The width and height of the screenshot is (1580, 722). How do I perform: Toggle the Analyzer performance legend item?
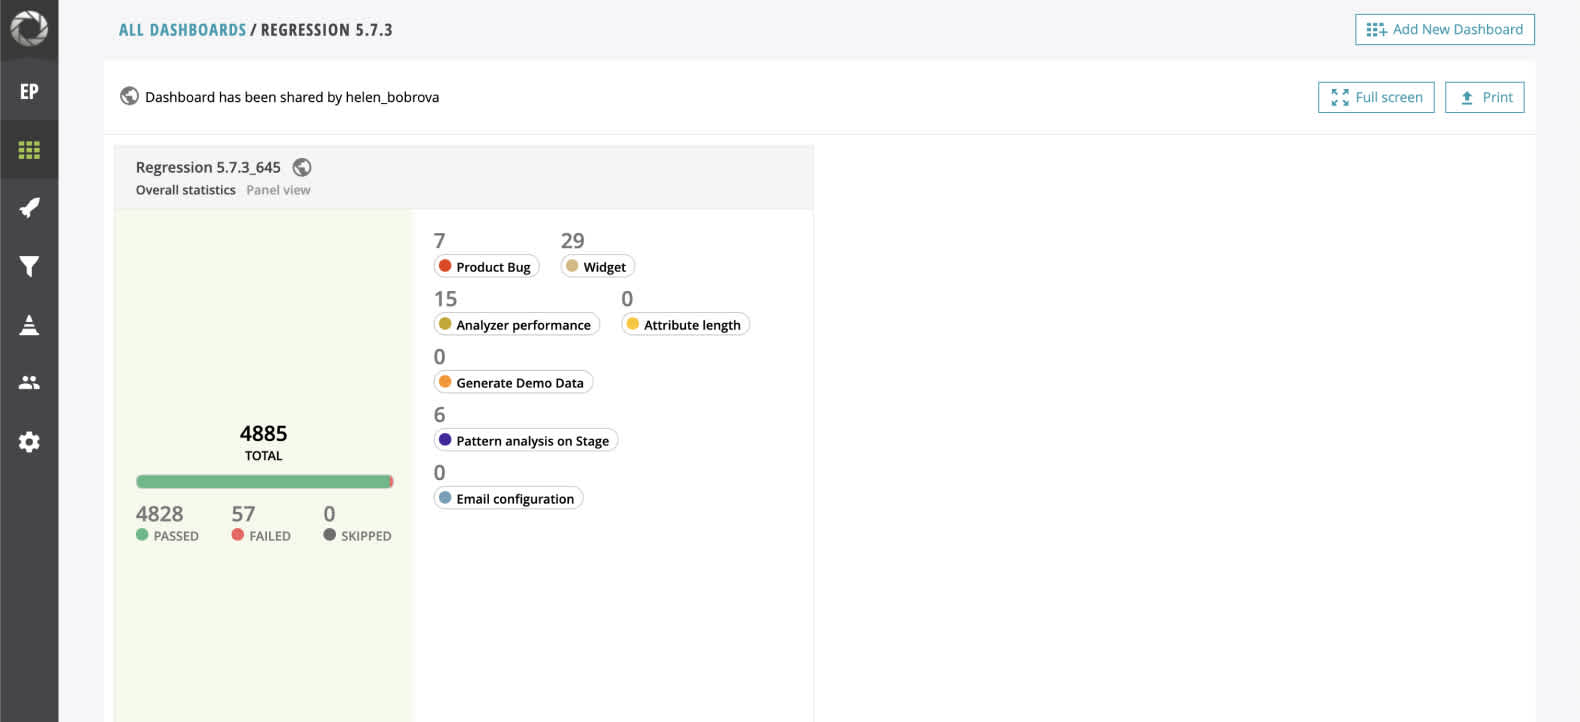coord(517,324)
